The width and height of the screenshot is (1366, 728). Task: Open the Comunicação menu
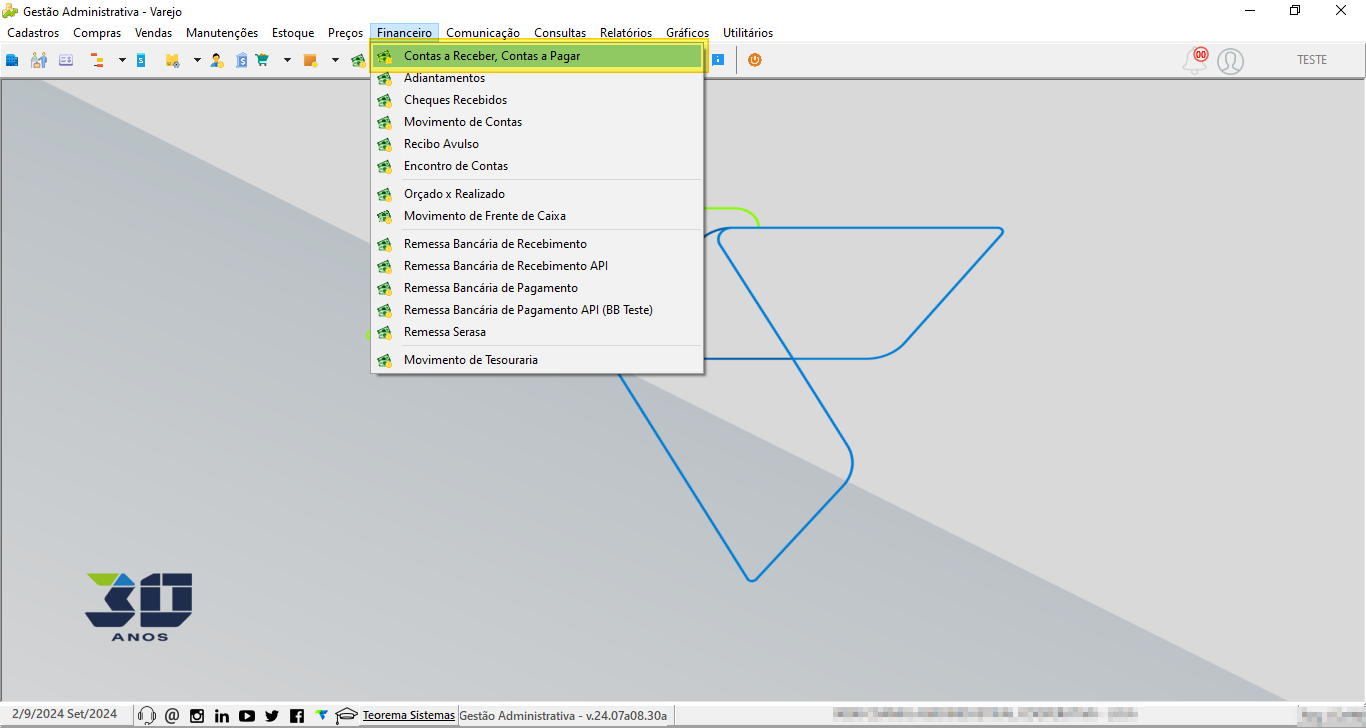(x=483, y=33)
